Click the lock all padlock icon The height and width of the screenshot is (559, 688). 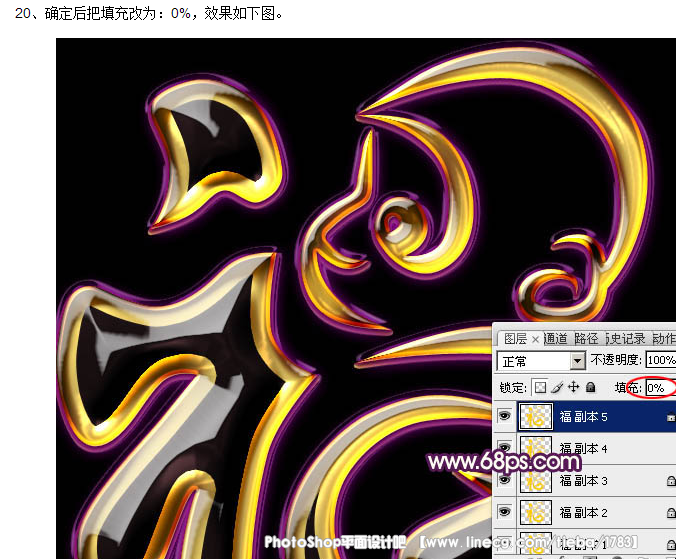(x=590, y=387)
